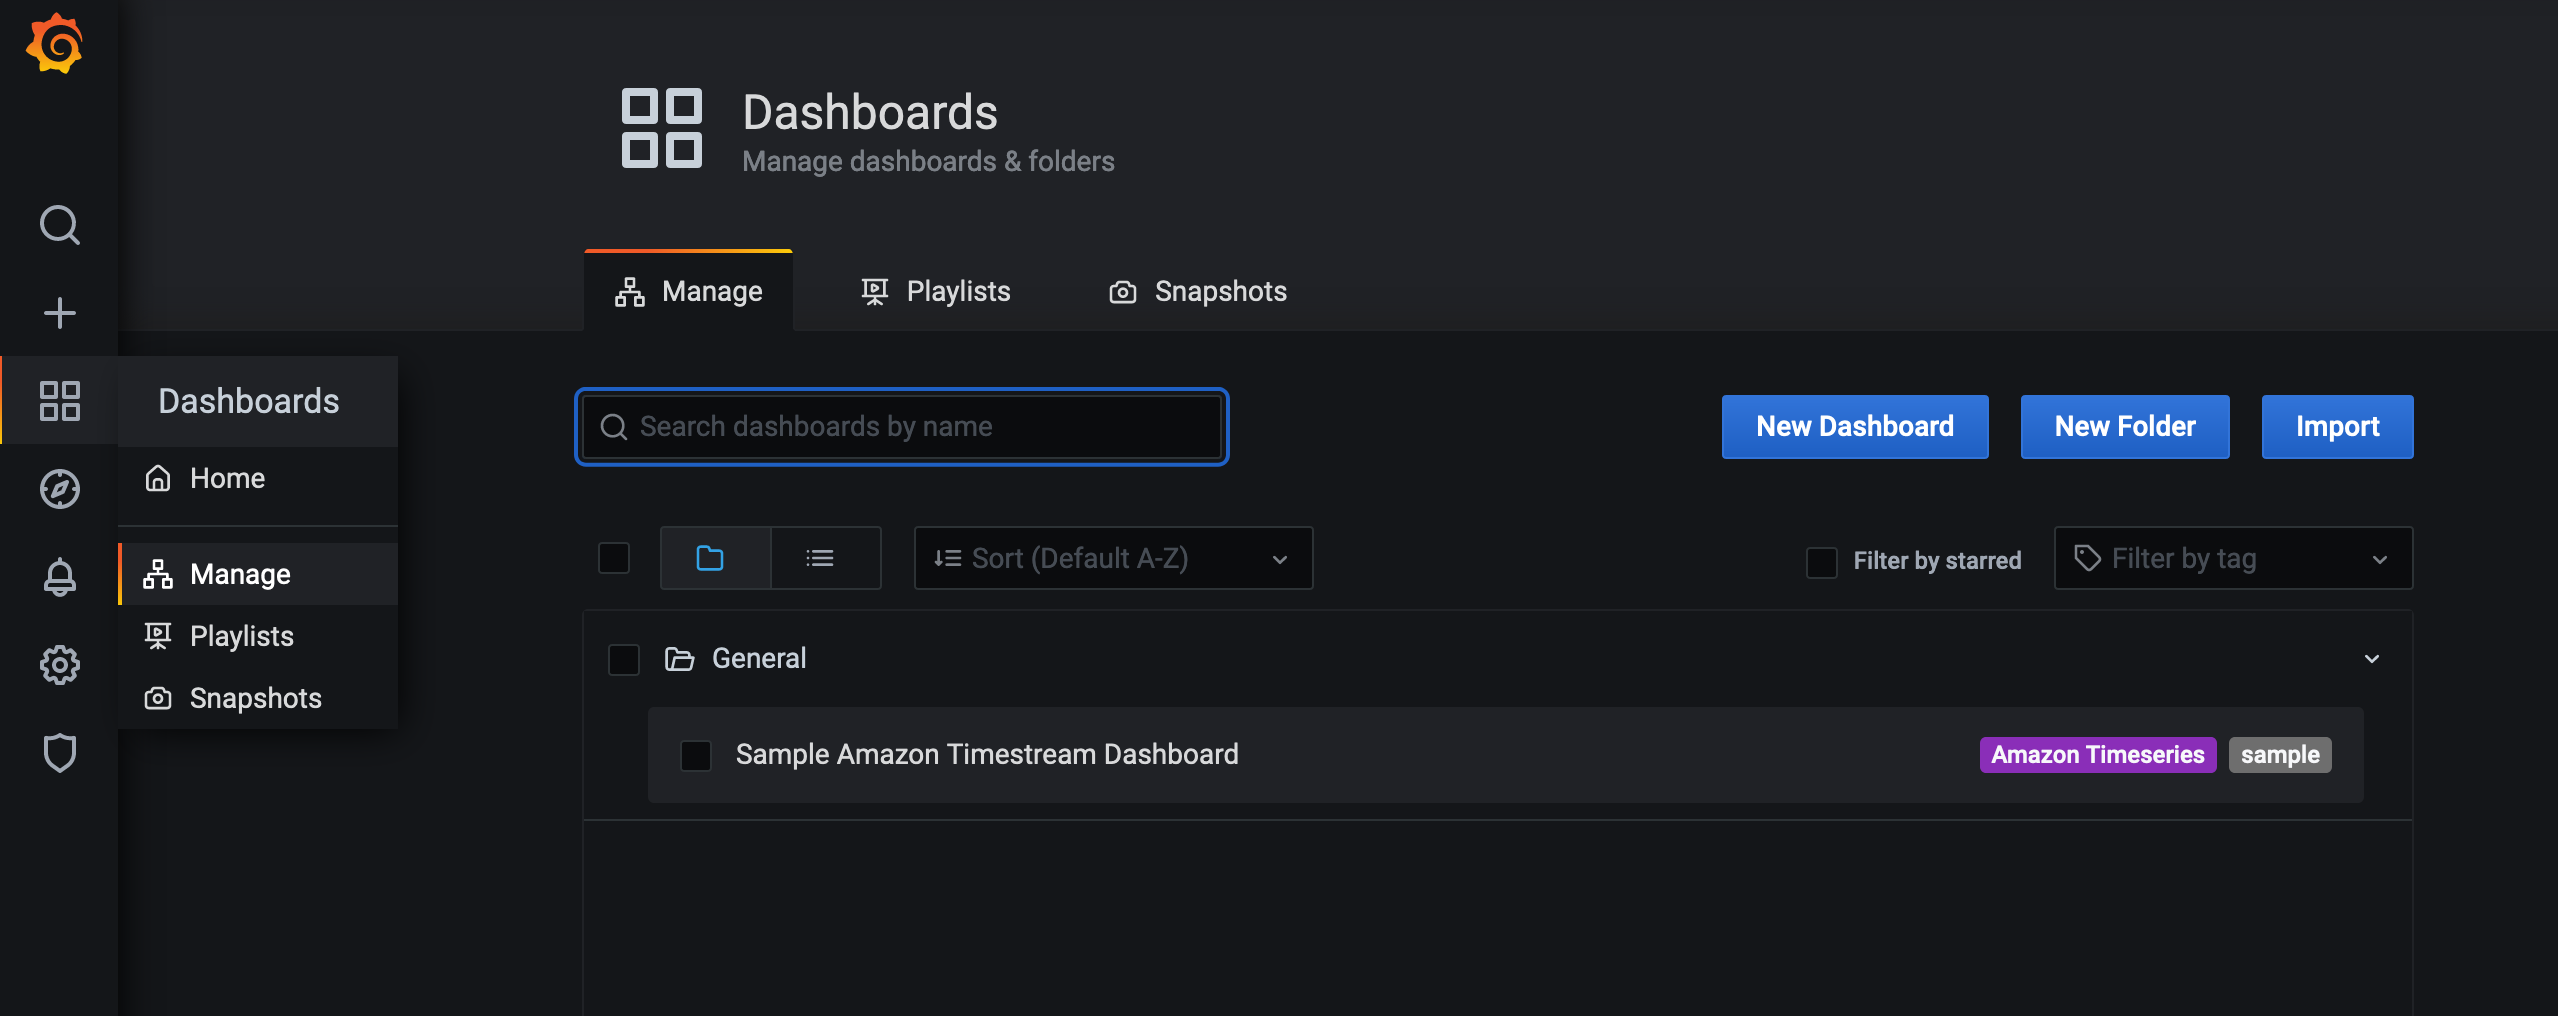Select Sample Amazon Timestream Dashboard checkbox

(695, 755)
